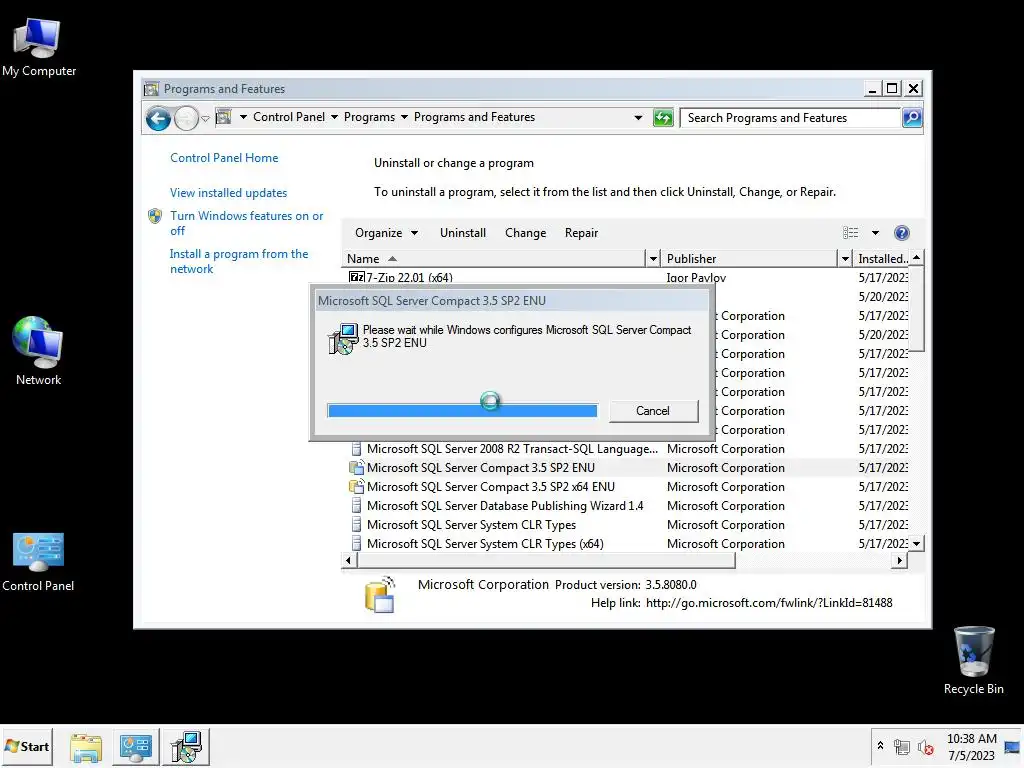Select Microsoft SQL Server System CLR Types row

point(472,525)
